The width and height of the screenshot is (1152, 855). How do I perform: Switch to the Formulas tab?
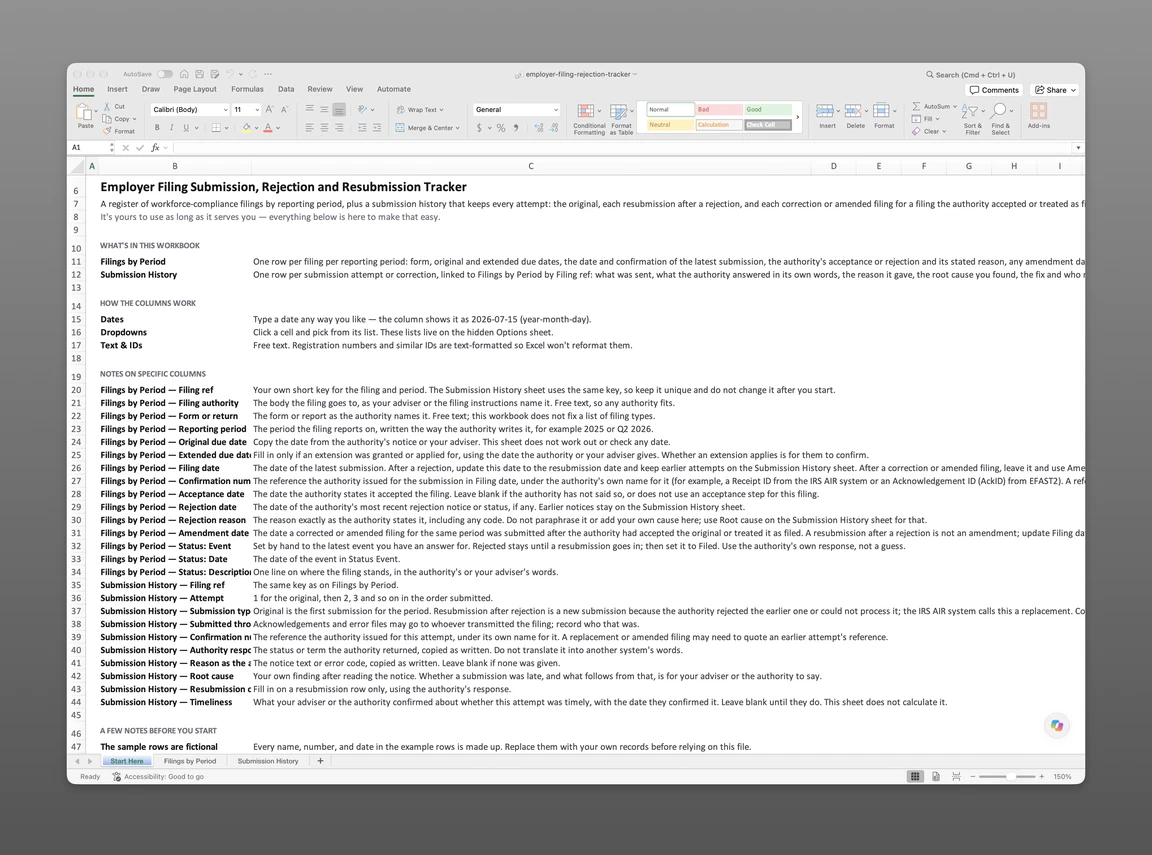(x=247, y=89)
